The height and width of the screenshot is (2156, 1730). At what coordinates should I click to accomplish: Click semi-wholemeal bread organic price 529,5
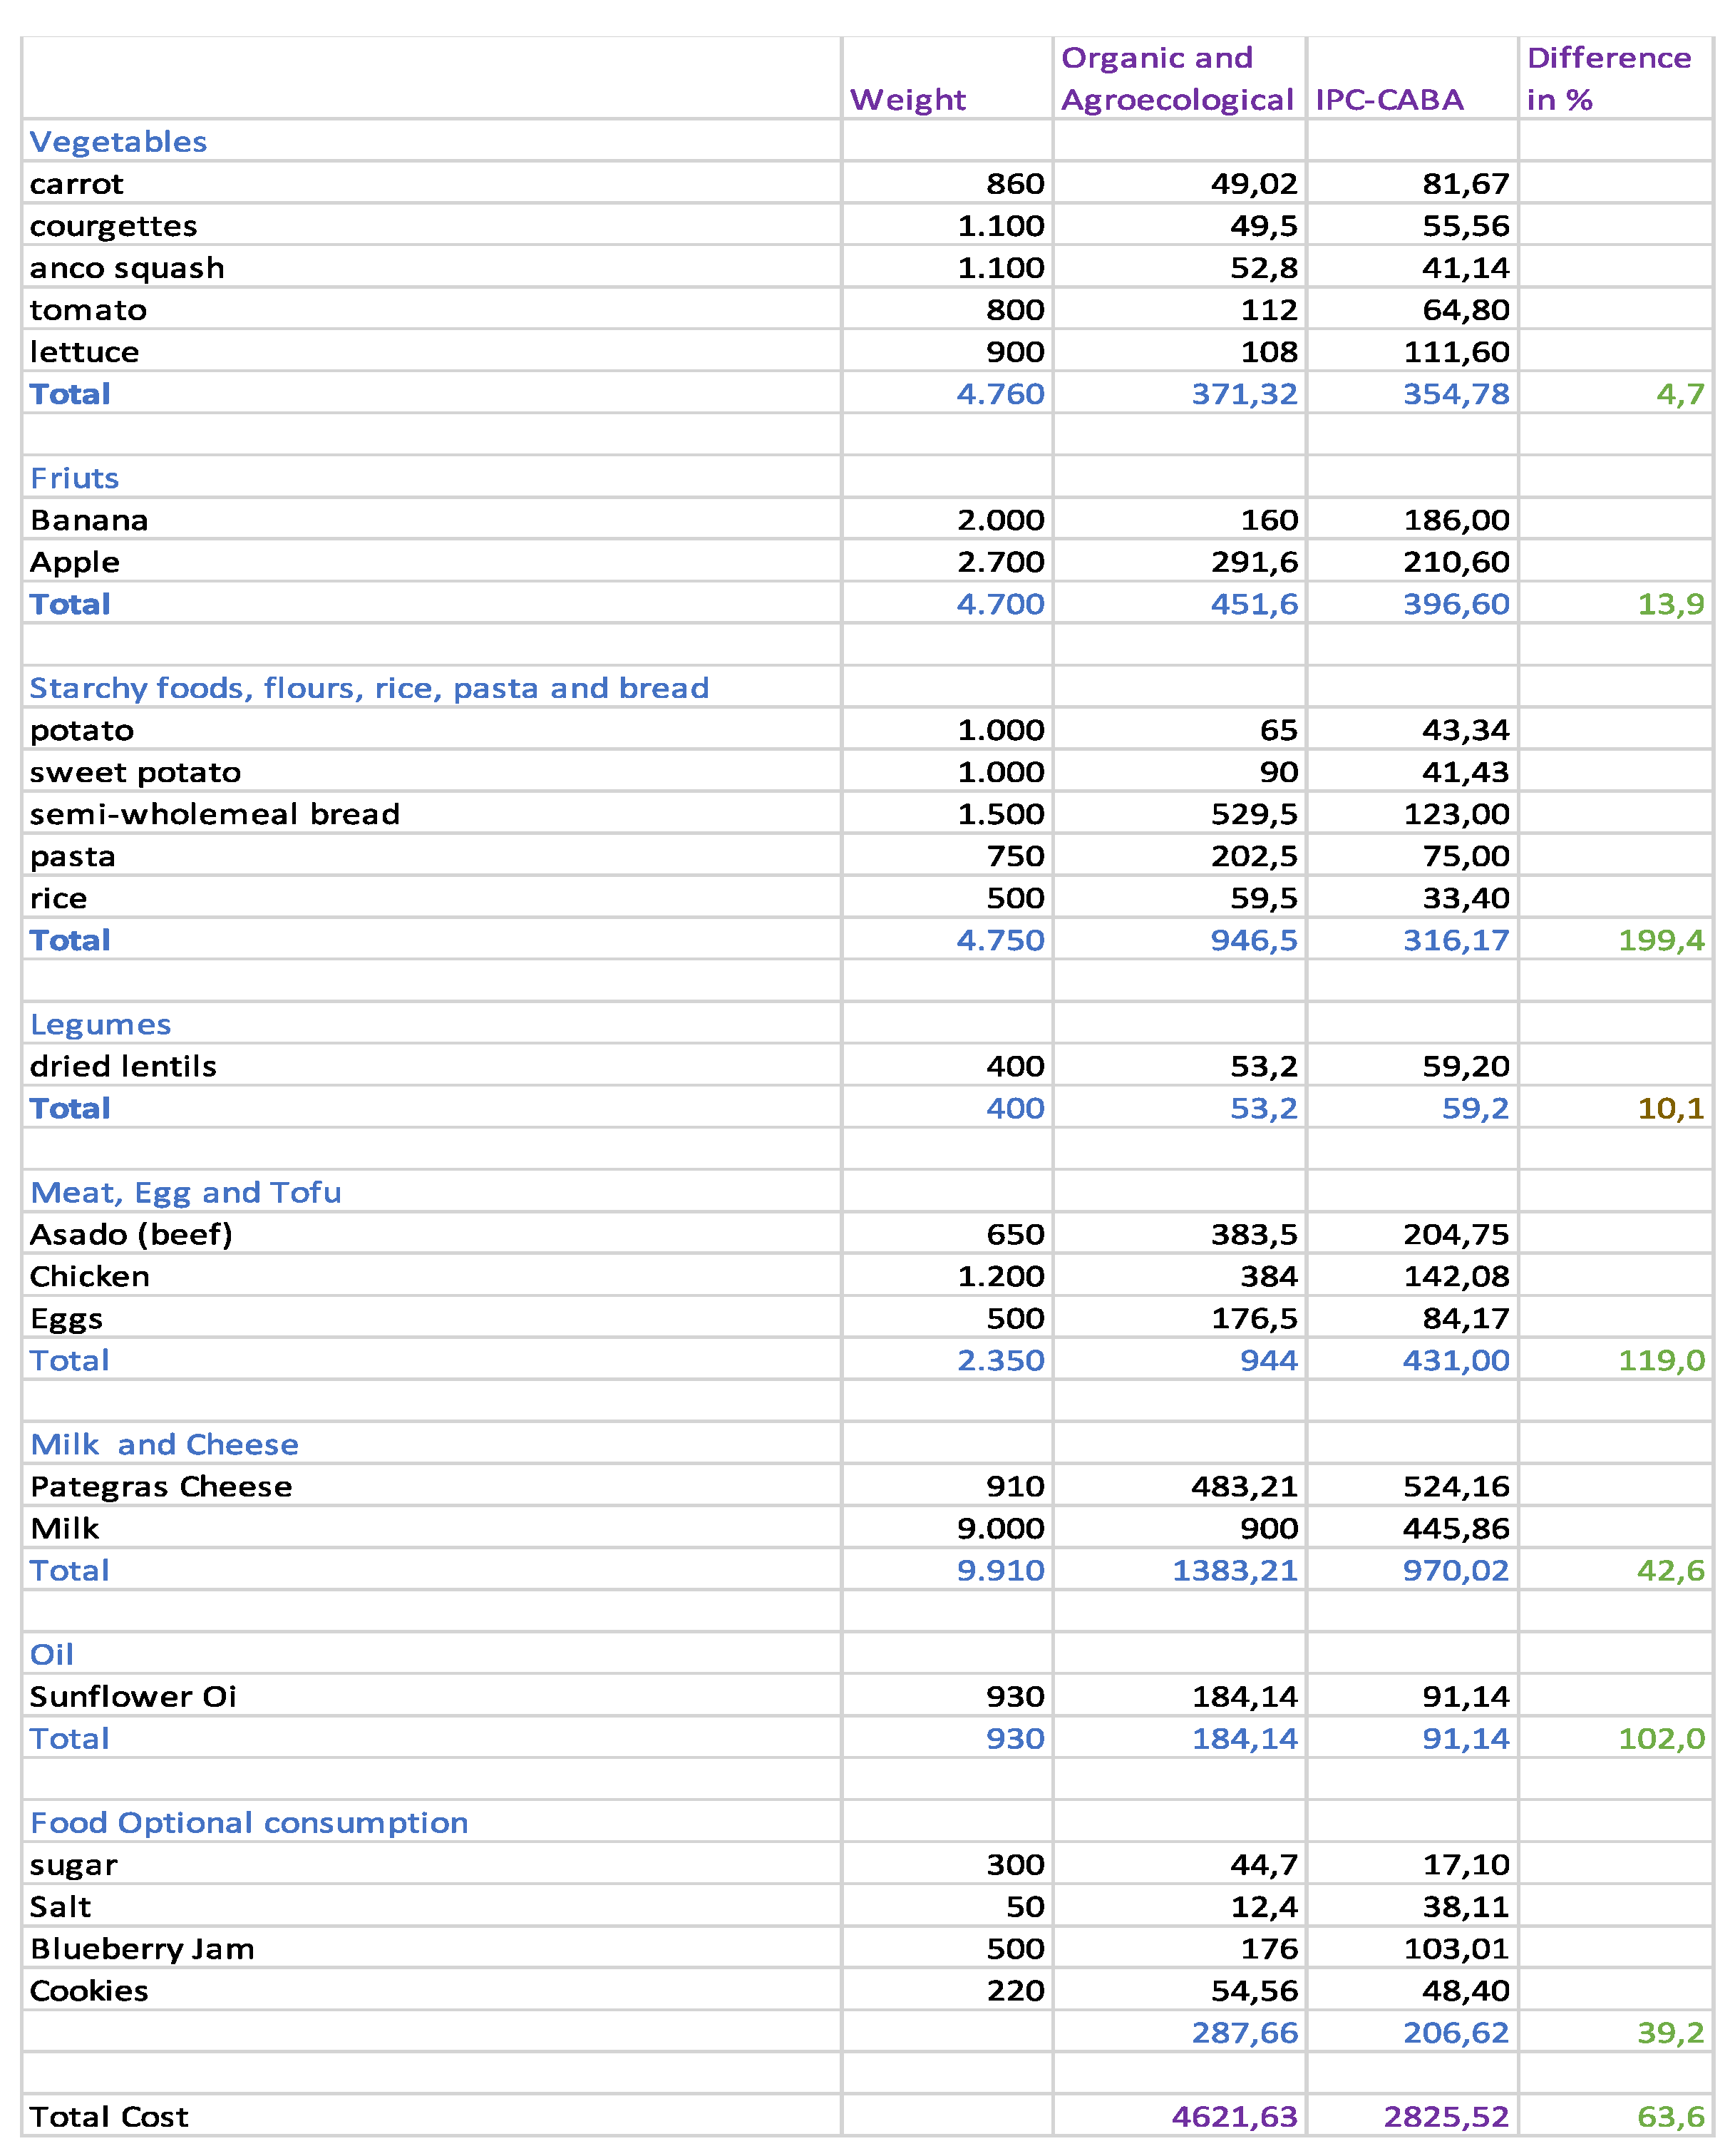point(1253,814)
